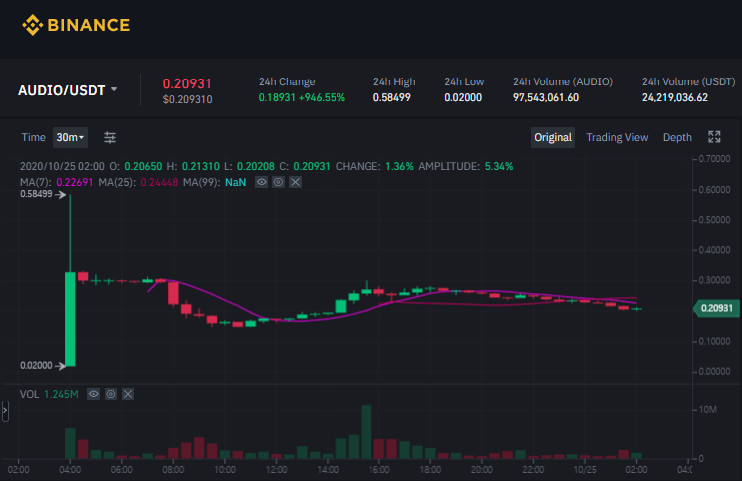
Task: Switch to the Trading View tab
Action: tap(617, 137)
